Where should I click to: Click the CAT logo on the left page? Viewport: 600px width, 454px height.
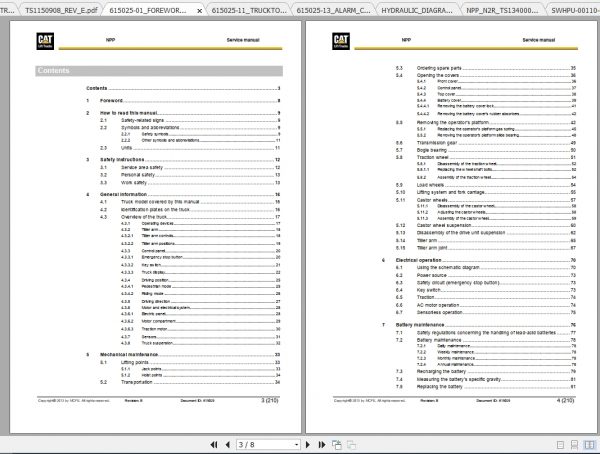pyautogui.click(x=45, y=41)
